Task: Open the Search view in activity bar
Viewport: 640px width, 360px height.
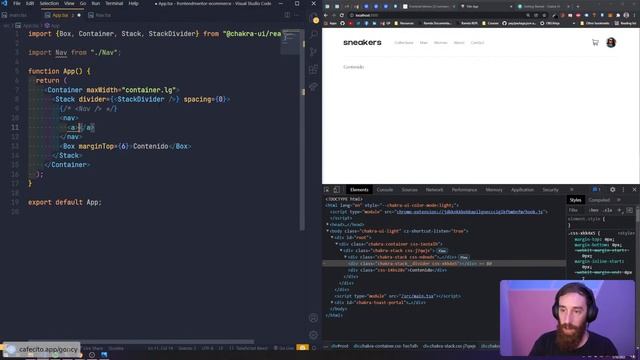Action: pos(313,35)
